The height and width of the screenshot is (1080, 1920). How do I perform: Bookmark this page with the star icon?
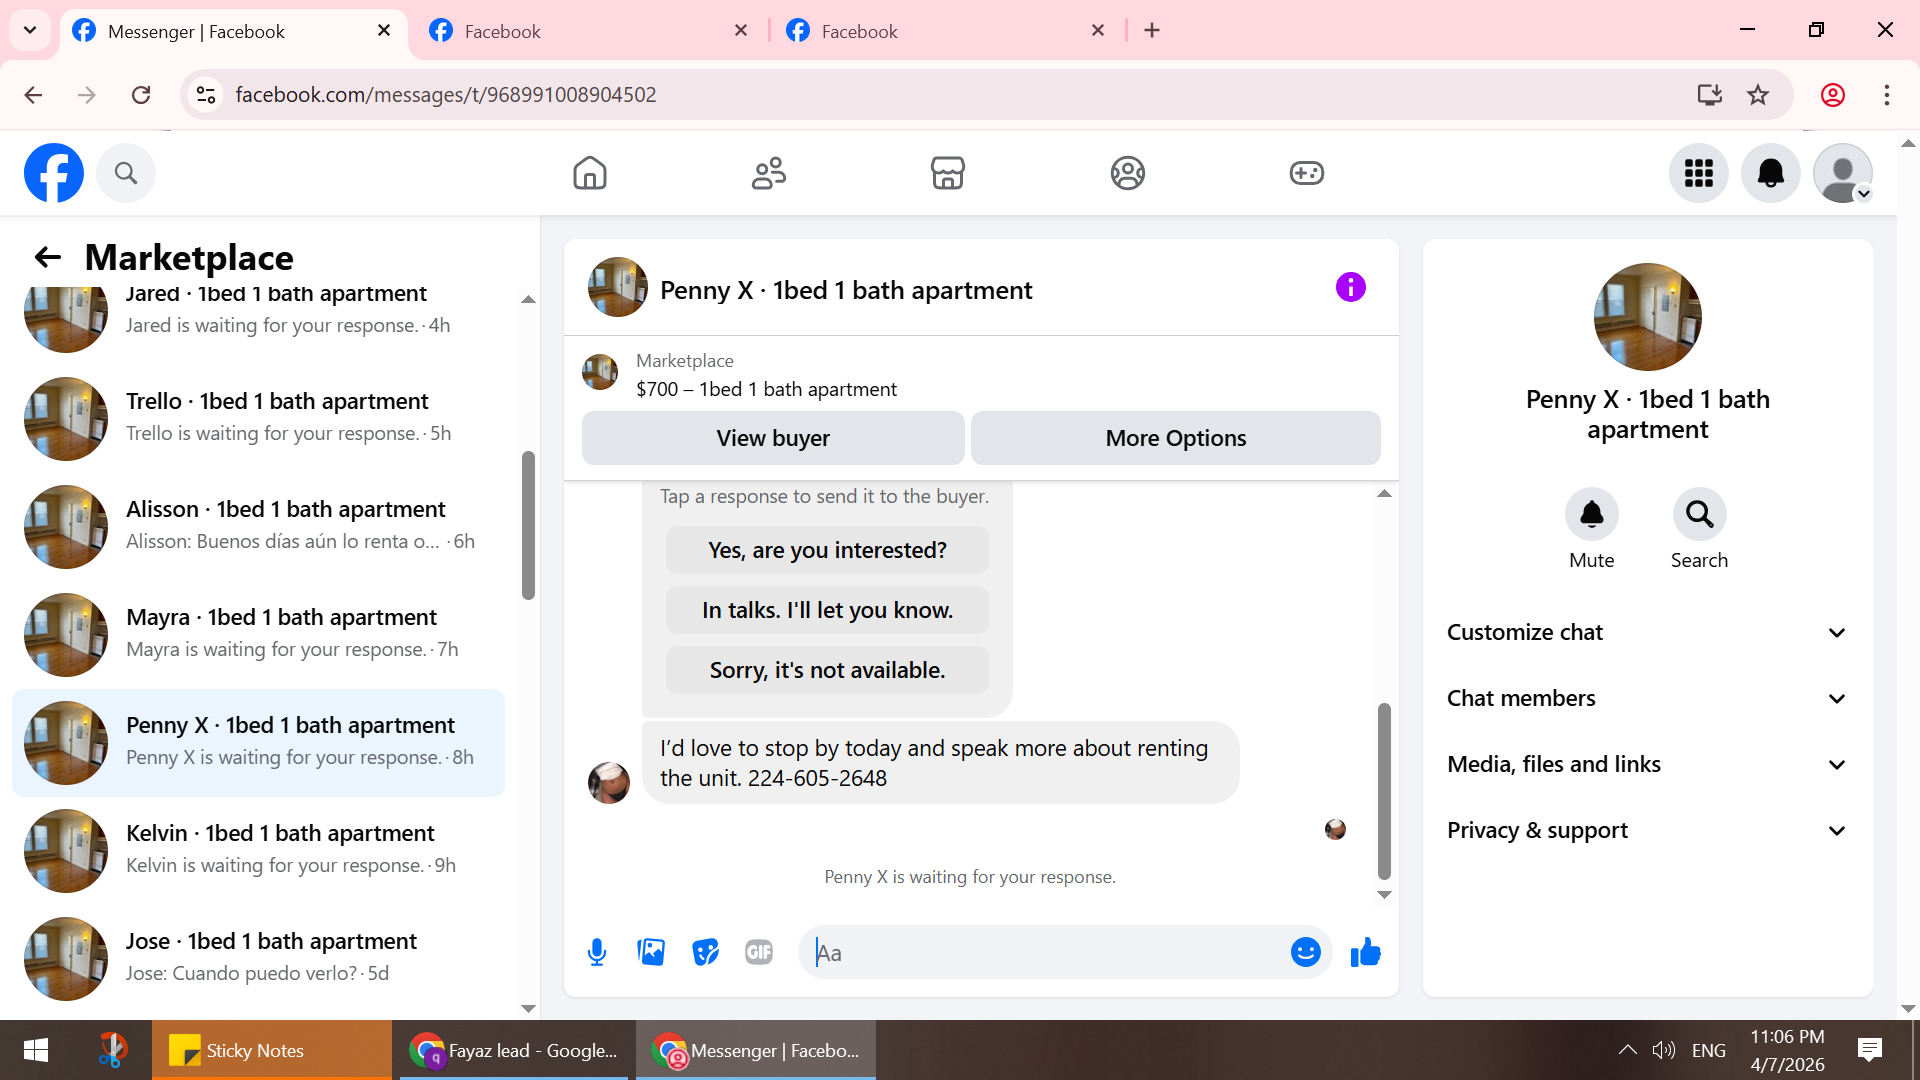[1758, 95]
